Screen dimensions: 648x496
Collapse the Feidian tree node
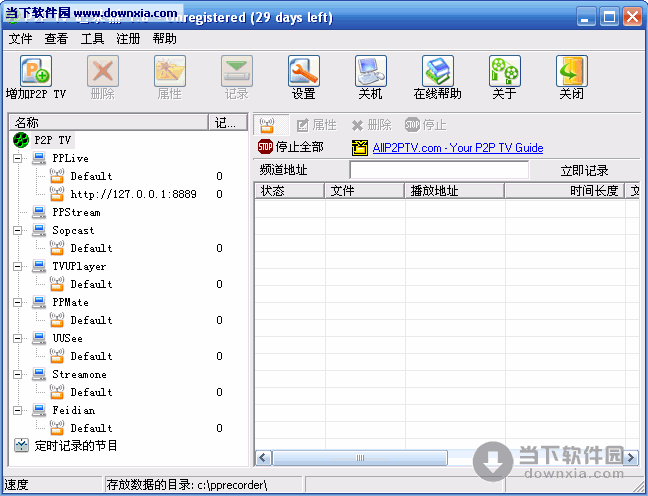tap(17, 410)
